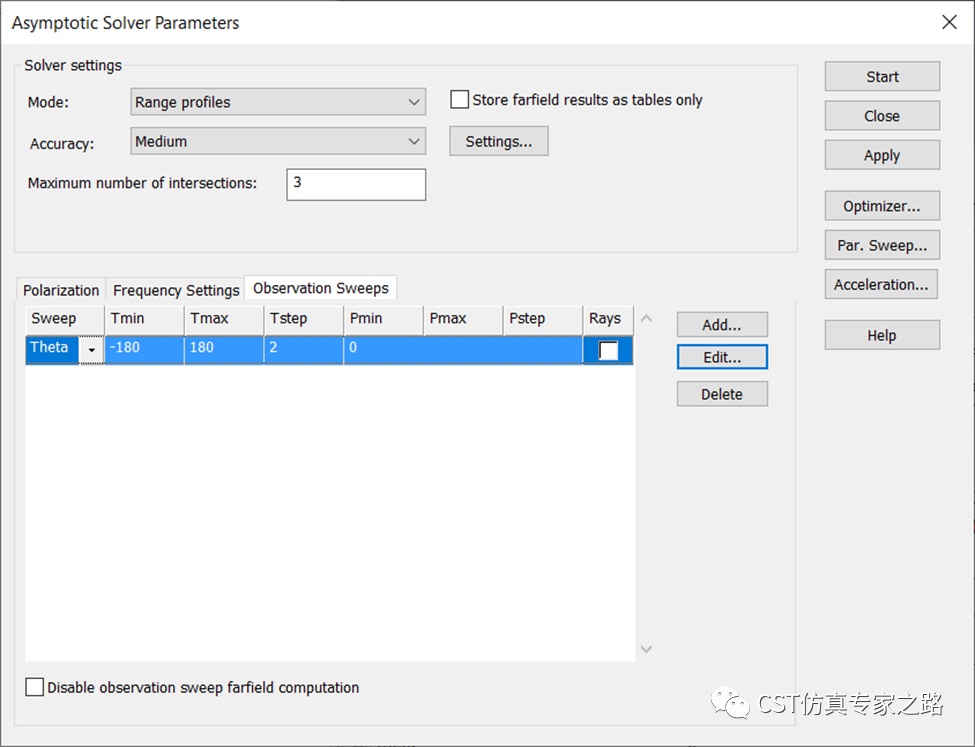Add a new observation sweep
The width and height of the screenshot is (975, 747).
pos(722,325)
